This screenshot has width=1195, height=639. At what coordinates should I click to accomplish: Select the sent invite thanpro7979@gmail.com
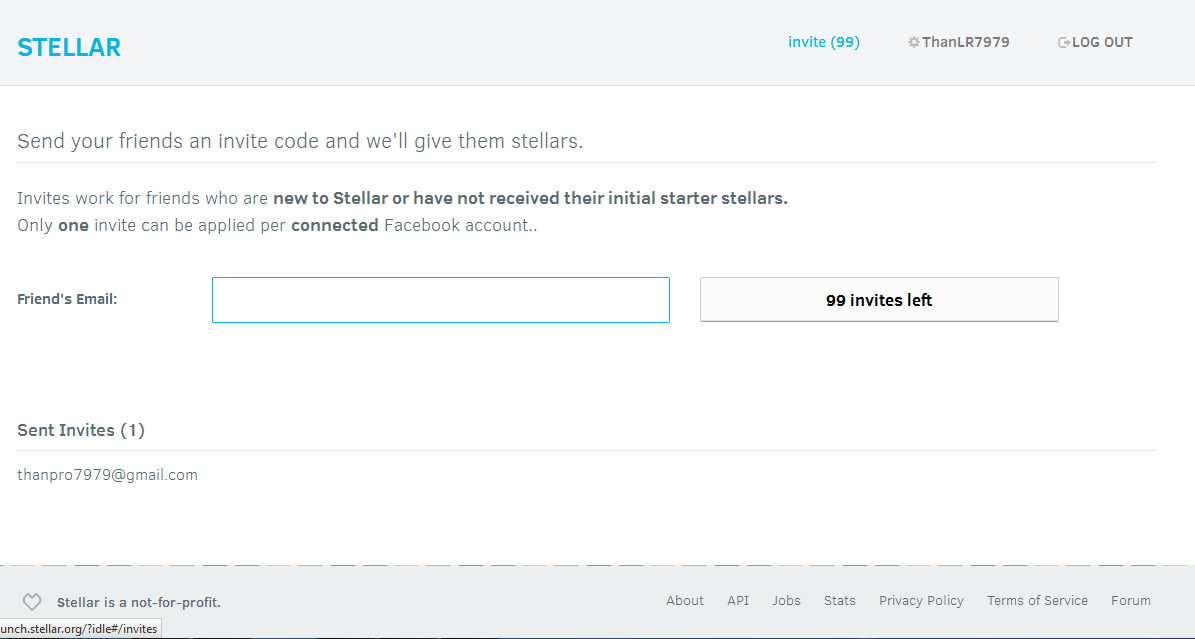(x=107, y=475)
